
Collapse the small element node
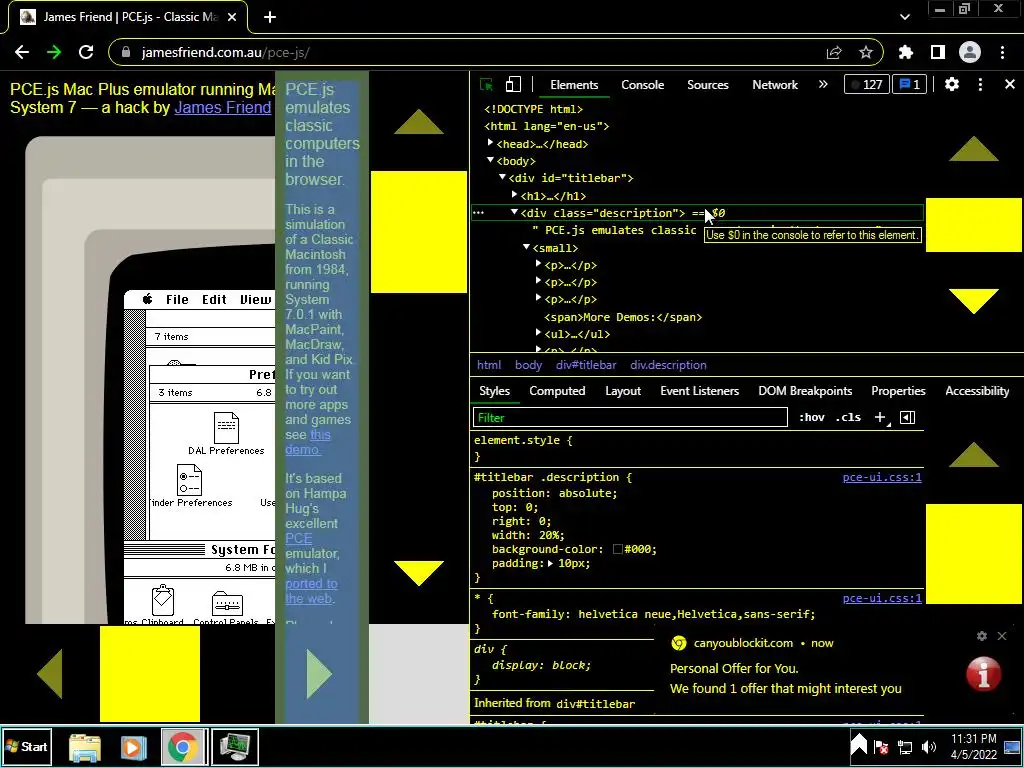(526, 247)
